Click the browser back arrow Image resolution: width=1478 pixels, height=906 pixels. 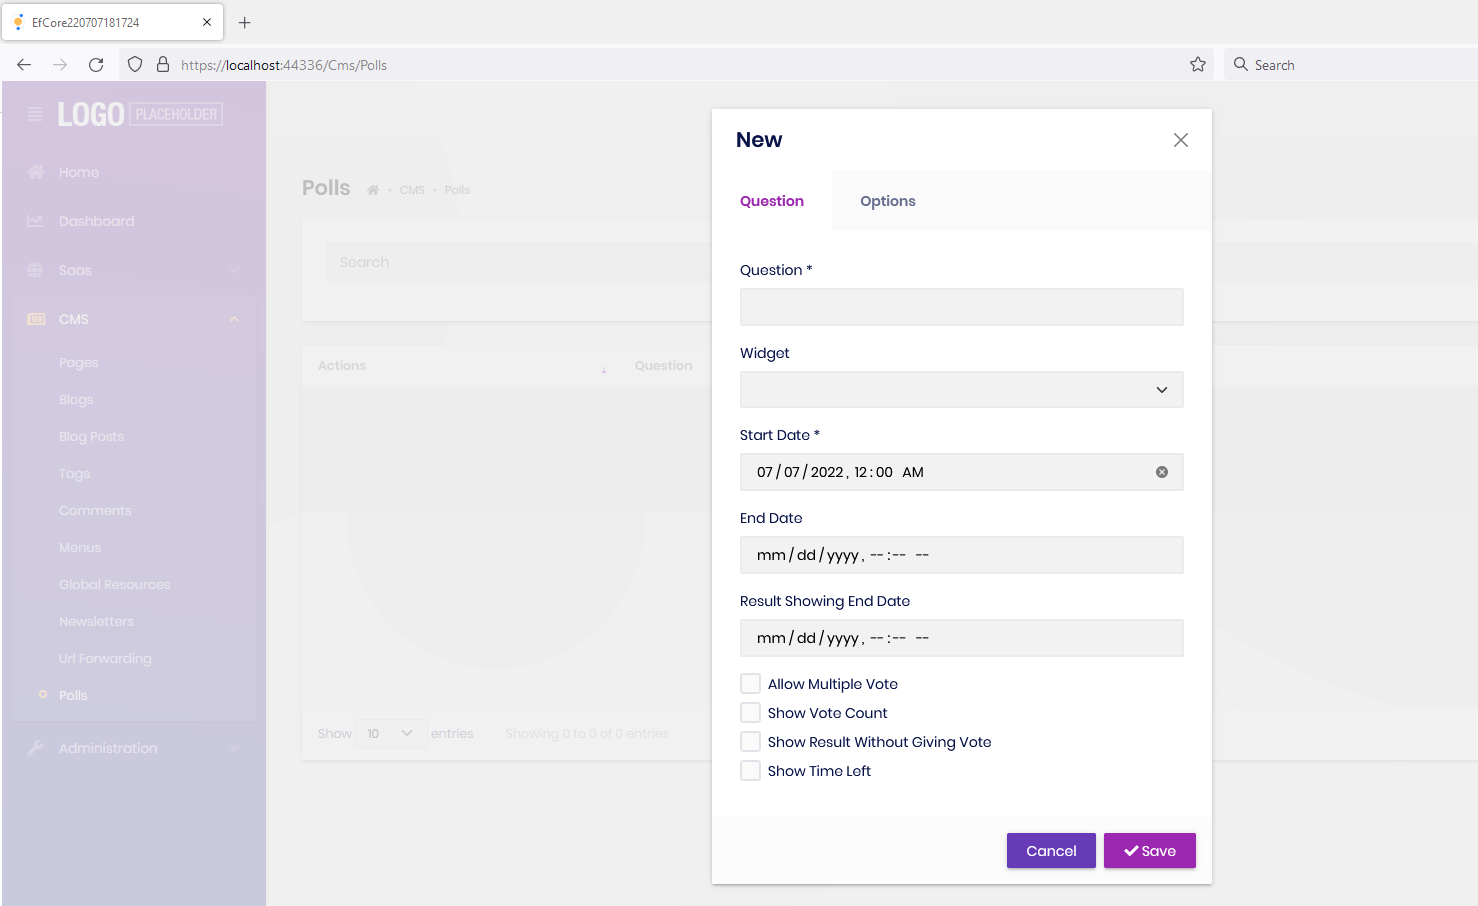(24, 65)
